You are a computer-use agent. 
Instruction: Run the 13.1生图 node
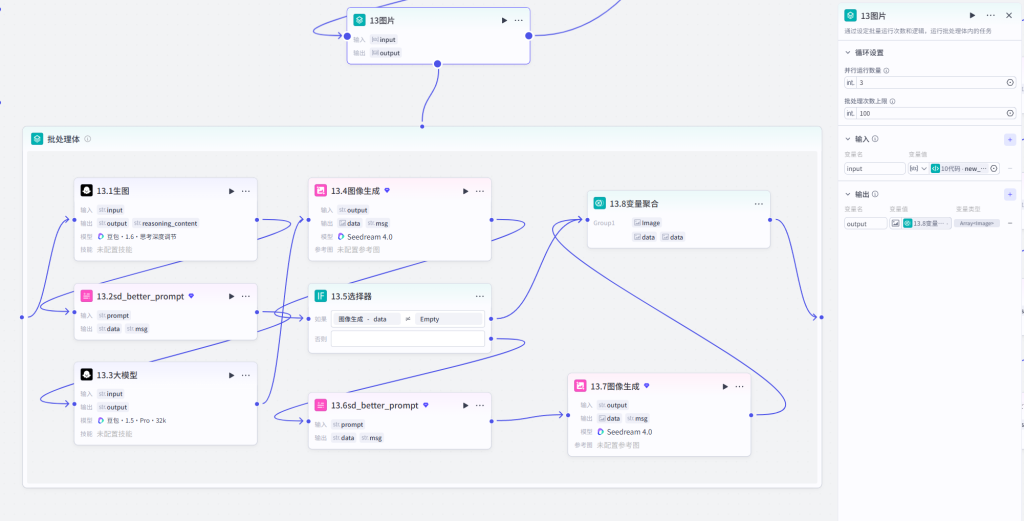coord(231,191)
